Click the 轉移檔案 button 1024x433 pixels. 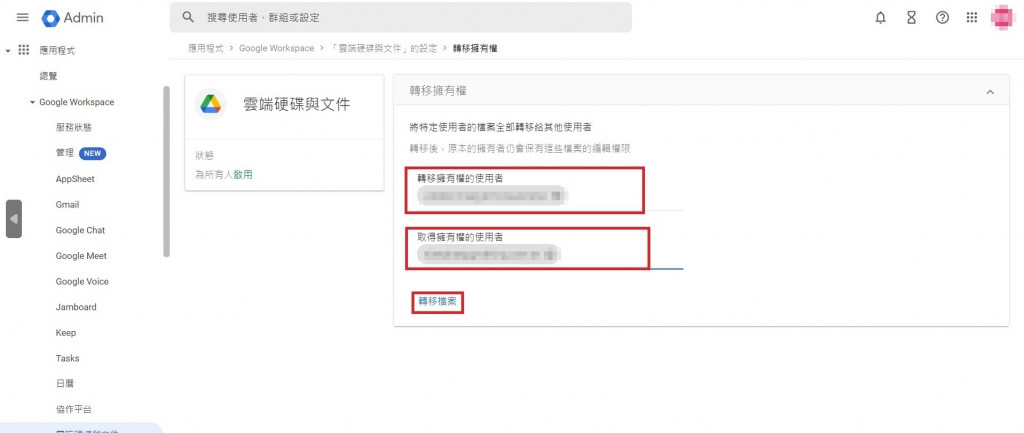438,302
